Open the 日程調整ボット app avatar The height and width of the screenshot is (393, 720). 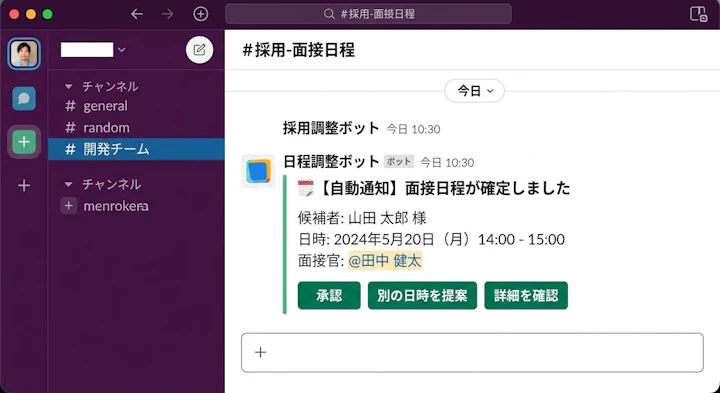click(258, 171)
